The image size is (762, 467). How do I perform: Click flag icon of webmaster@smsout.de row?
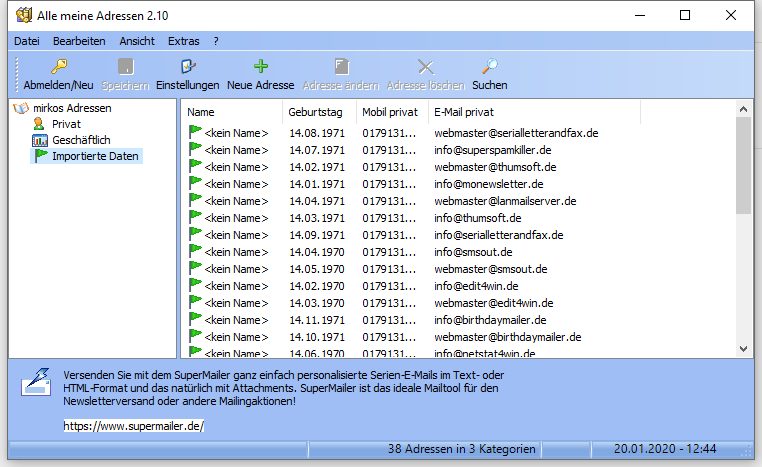point(195,268)
